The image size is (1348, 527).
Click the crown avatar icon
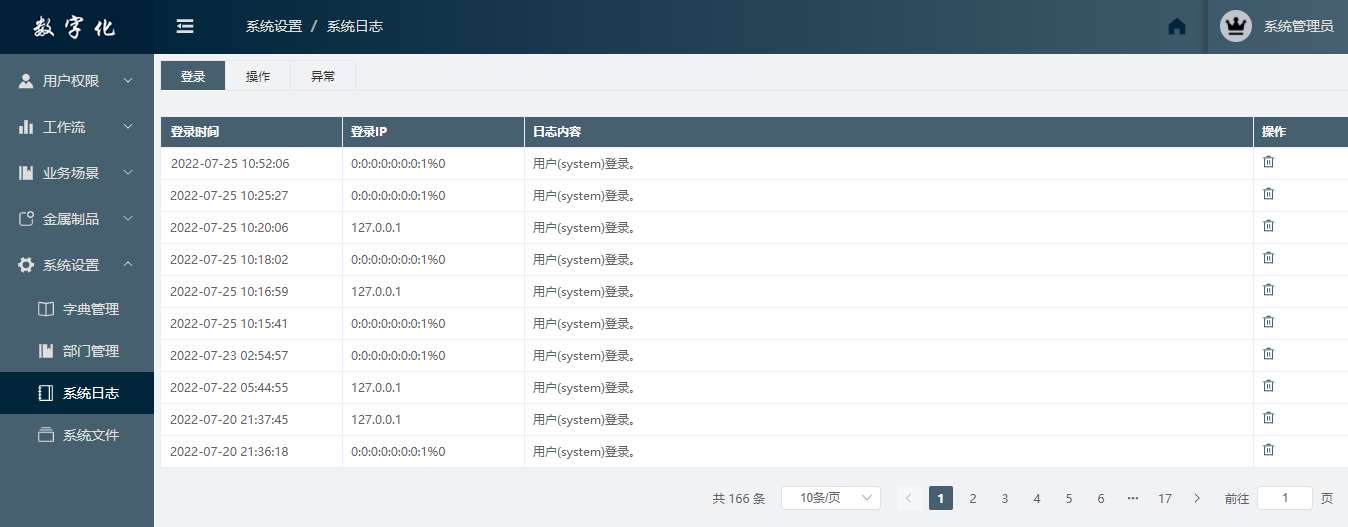(x=1236, y=27)
